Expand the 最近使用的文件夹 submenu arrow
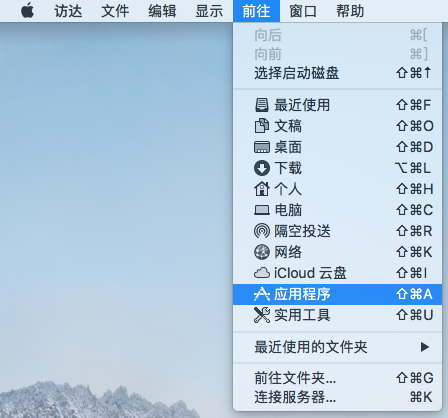This screenshot has height=418, width=448. tap(424, 347)
